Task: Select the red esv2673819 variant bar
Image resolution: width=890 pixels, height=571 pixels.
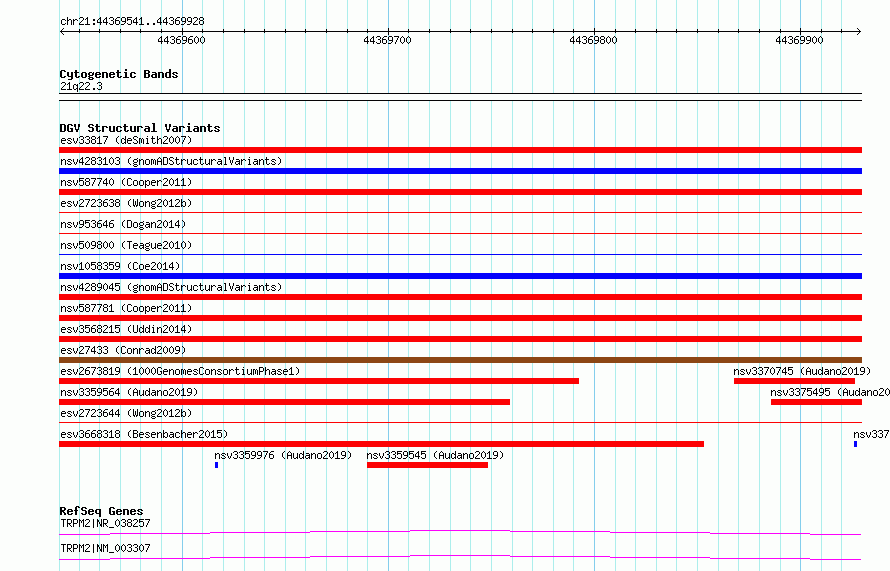Action: [319, 381]
